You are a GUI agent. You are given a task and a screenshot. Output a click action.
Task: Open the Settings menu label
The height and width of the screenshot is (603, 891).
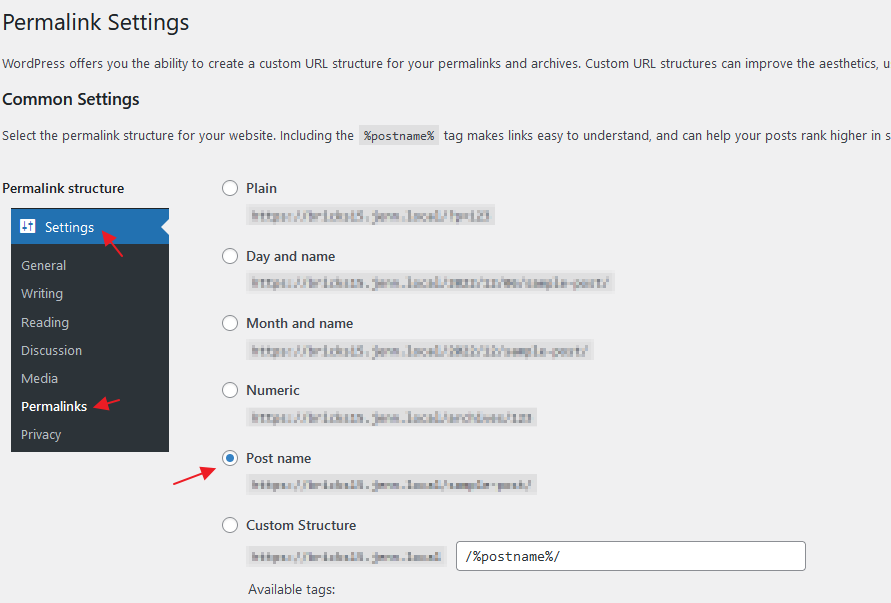69,227
